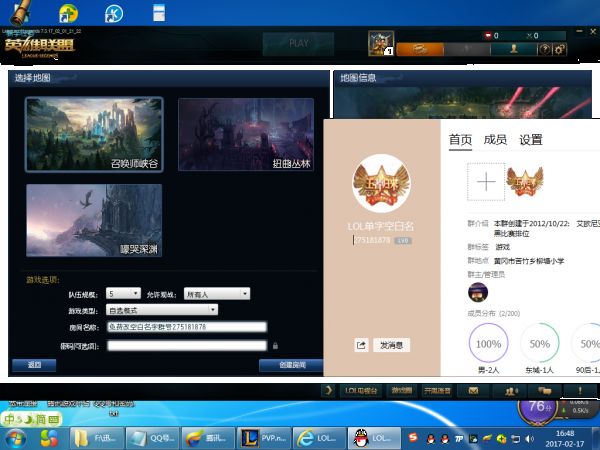Click the Windows Start button
Viewport: 600px width, 450px height.
[16, 439]
